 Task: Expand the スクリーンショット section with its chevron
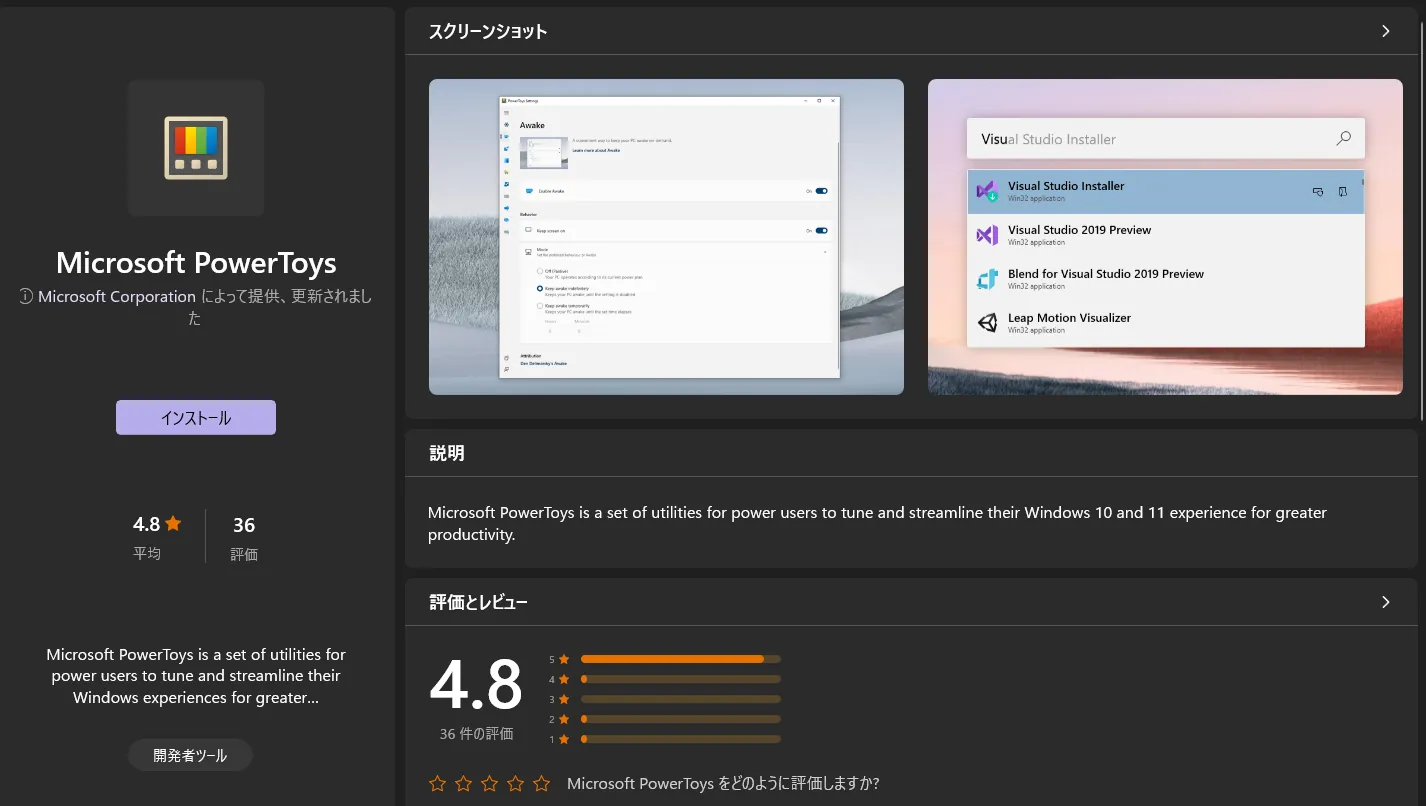click(1386, 31)
